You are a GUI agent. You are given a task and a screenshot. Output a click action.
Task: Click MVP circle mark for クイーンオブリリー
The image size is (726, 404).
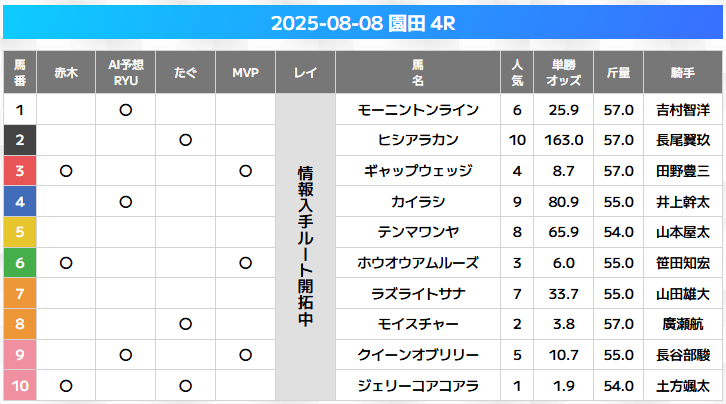tap(245, 355)
